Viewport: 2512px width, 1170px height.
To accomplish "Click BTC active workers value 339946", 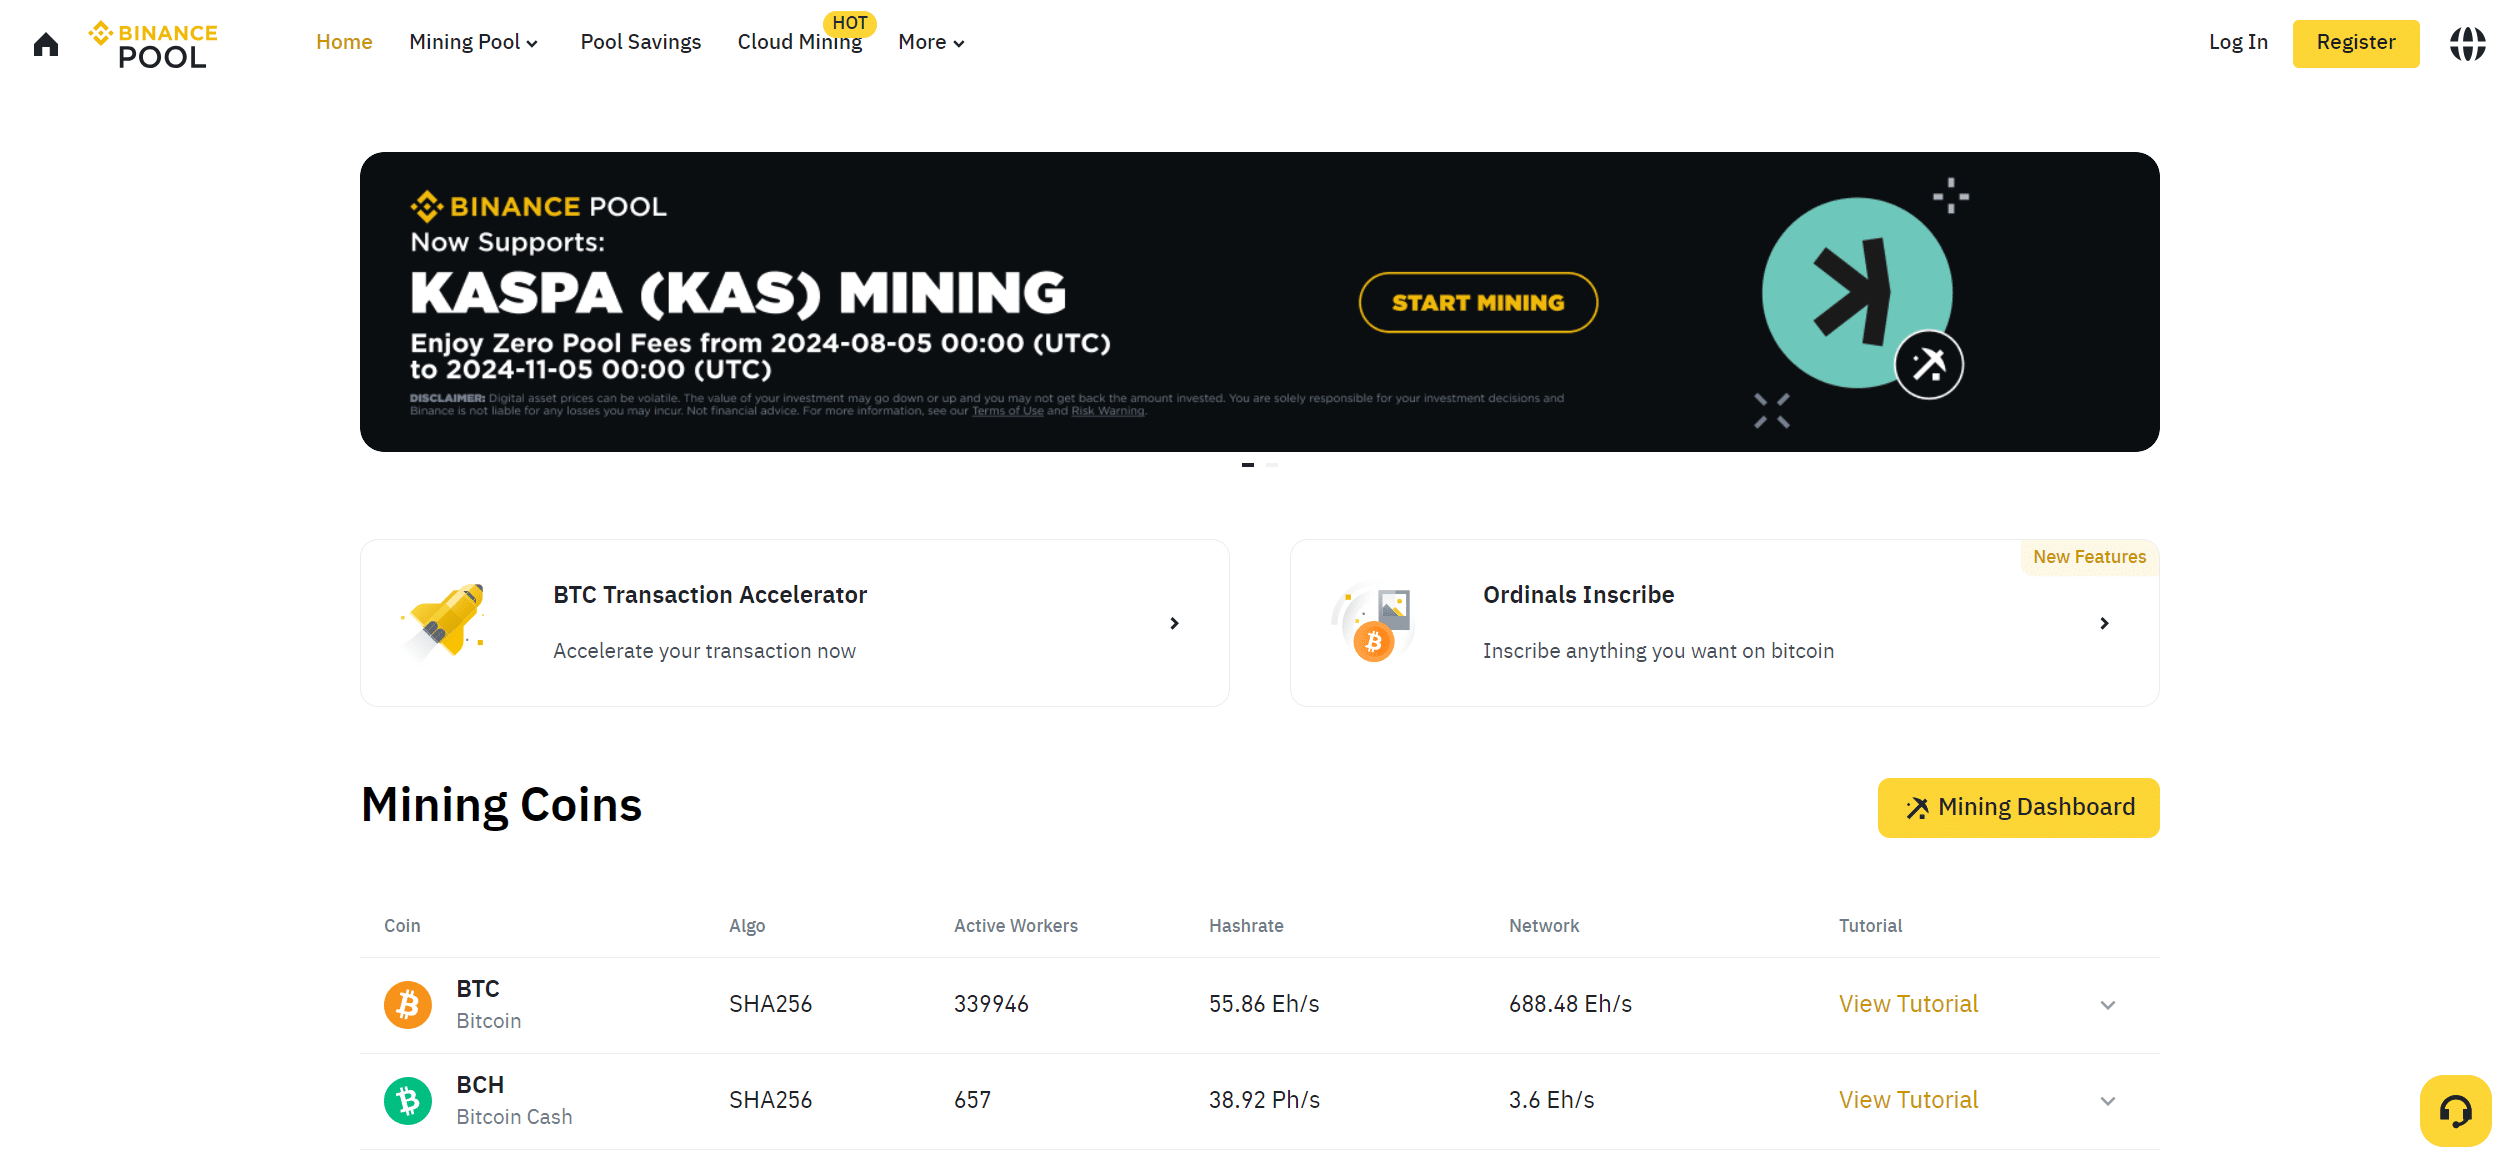I will [x=991, y=1004].
